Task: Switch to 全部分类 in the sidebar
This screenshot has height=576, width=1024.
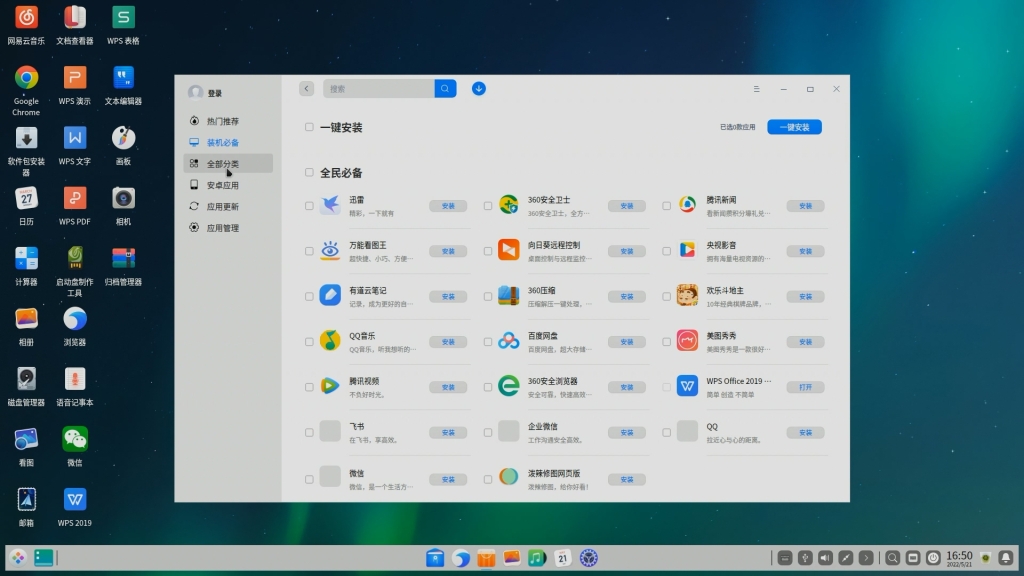Action: tap(228, 164)
